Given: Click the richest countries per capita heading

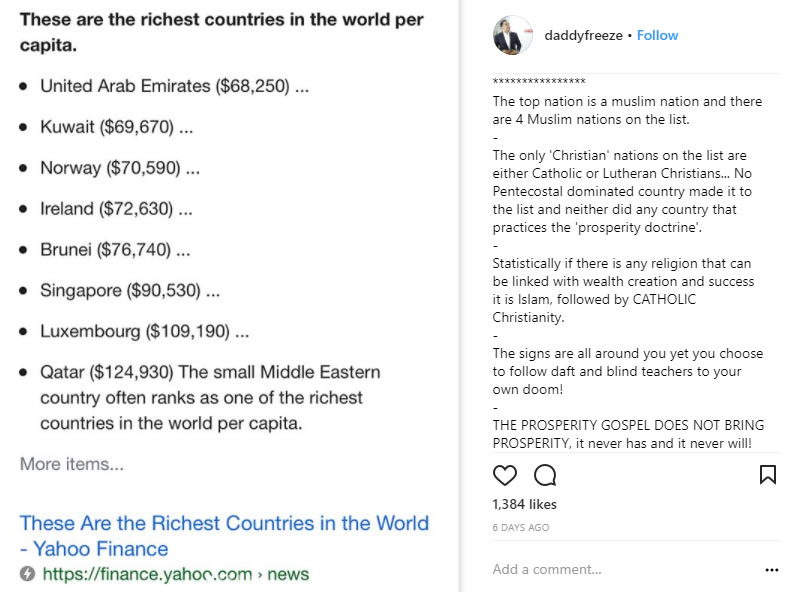Looking at the screenshot, I should pos(221,32).
